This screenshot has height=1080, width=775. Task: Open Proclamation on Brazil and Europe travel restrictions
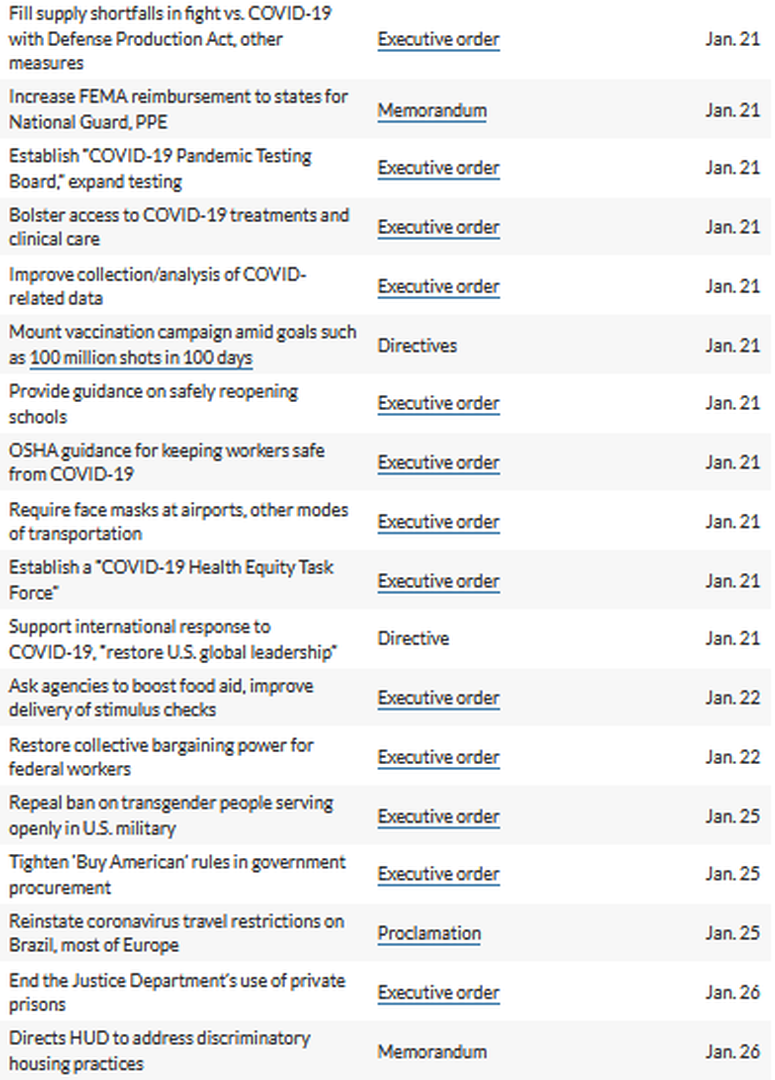click(429, 933)
